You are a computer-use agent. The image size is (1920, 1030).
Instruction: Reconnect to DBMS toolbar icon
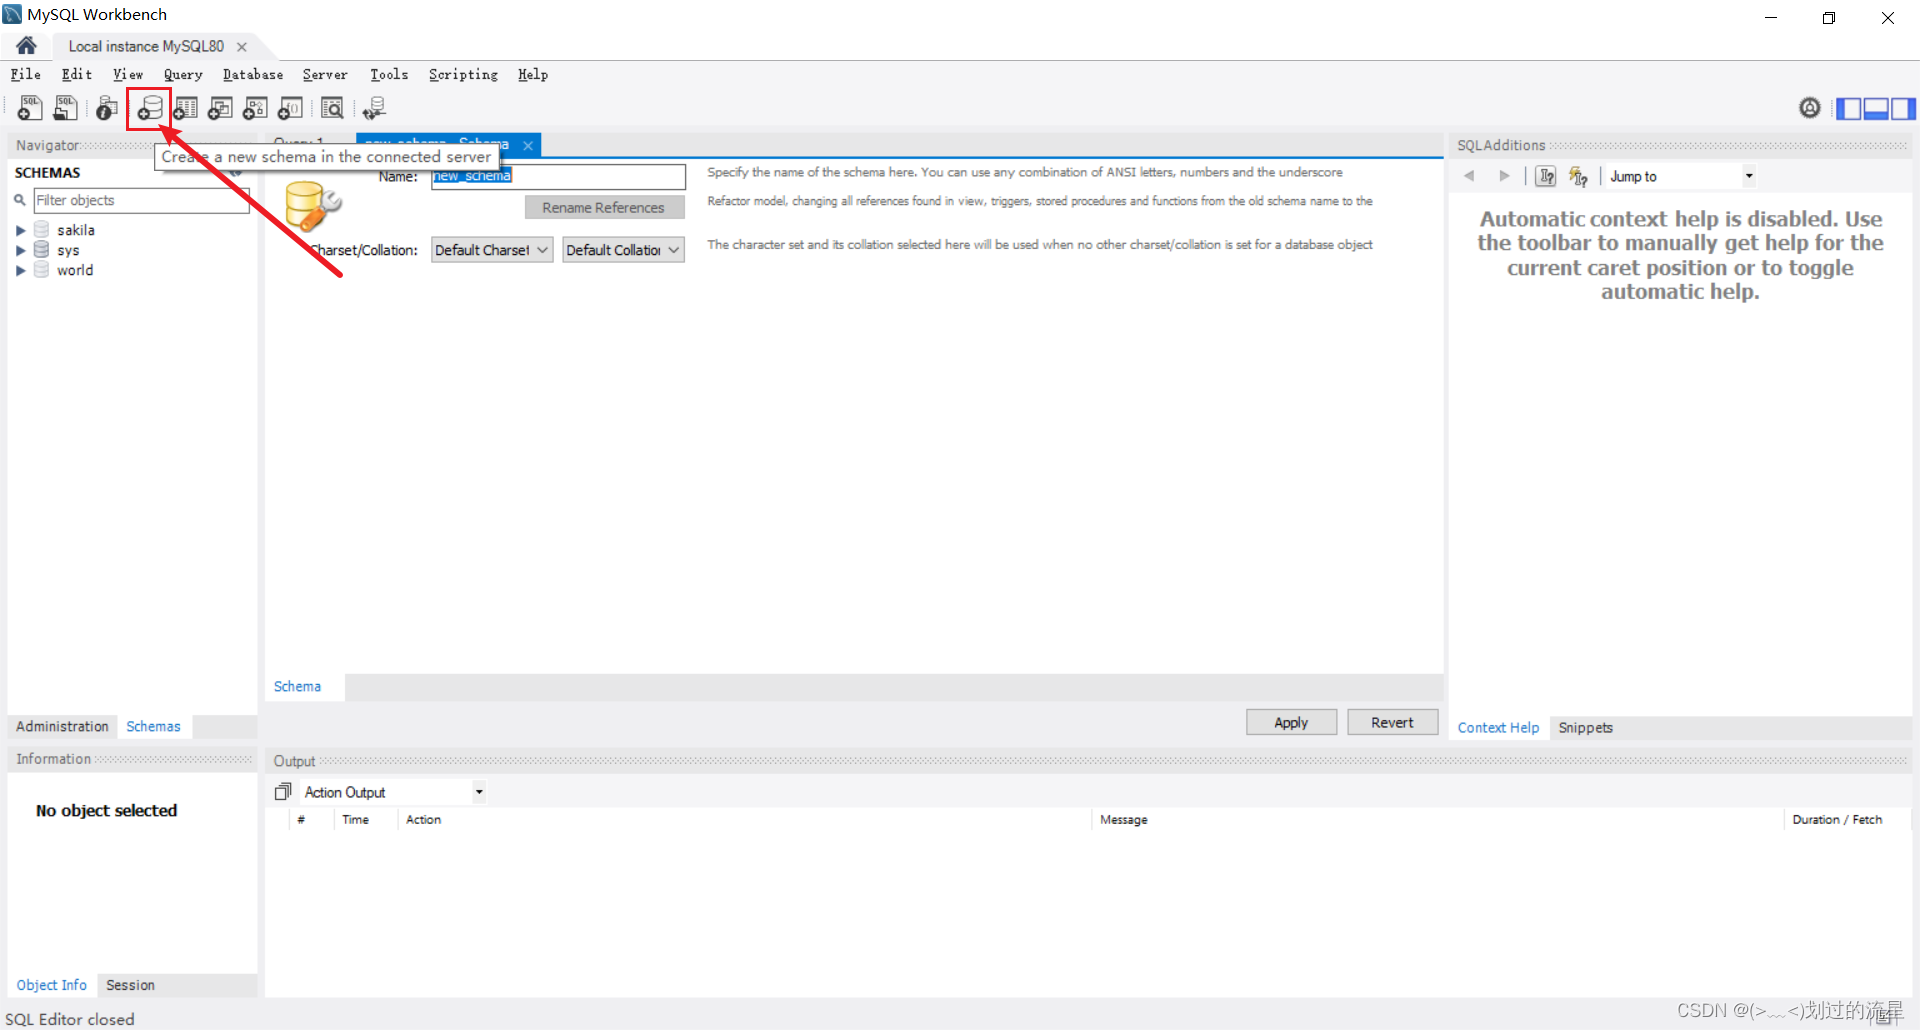click(374, 107)
